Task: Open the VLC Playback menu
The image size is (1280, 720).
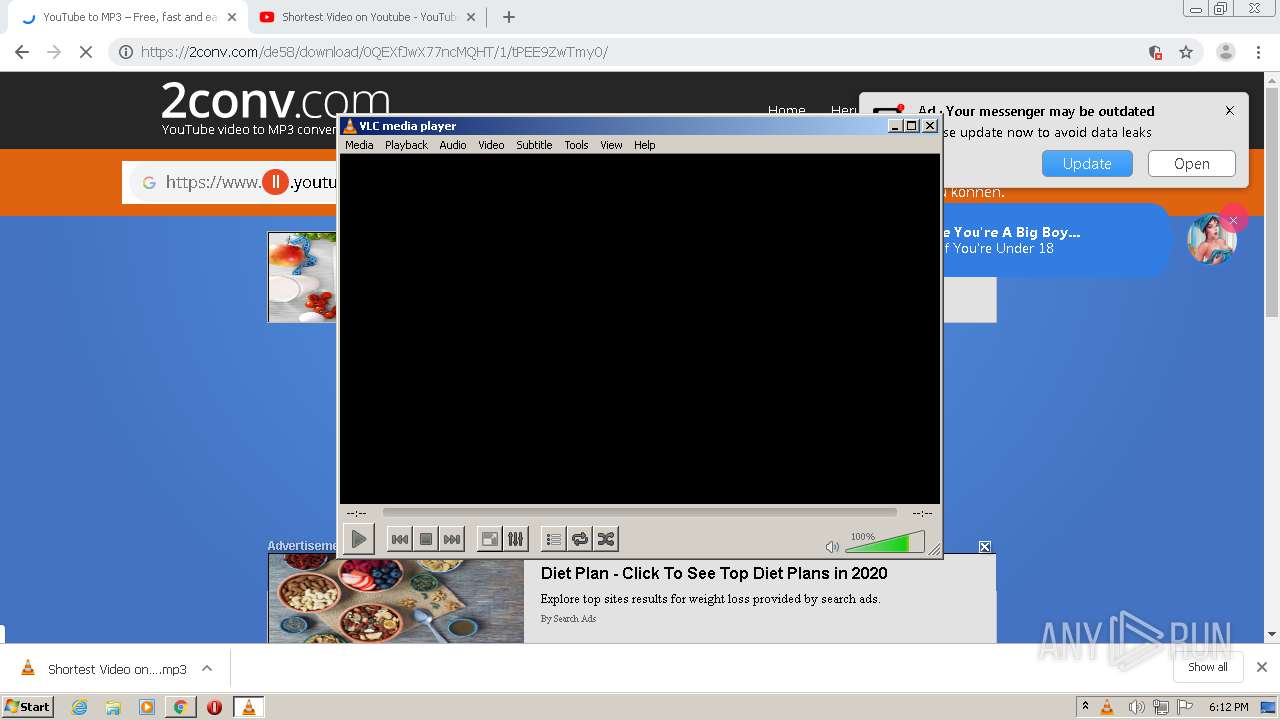Action: 406,145
